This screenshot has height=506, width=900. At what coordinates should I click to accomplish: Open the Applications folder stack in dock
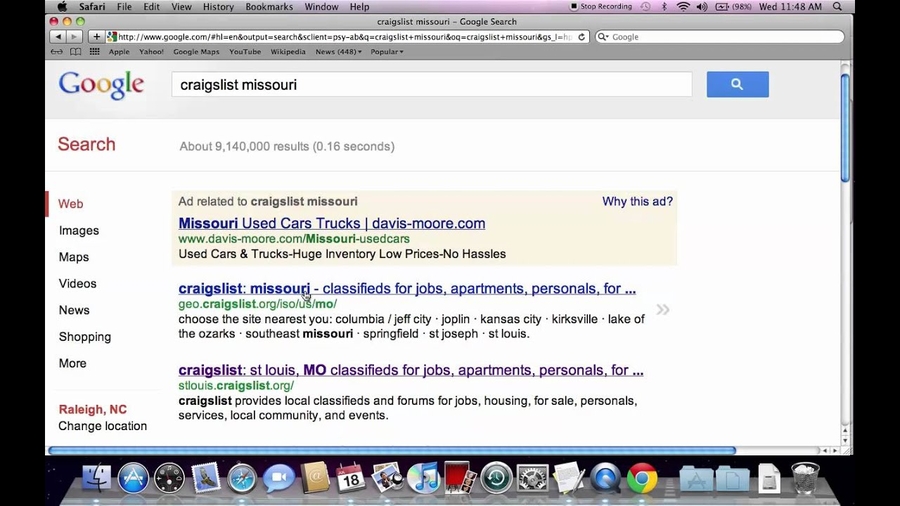(696, 478)
